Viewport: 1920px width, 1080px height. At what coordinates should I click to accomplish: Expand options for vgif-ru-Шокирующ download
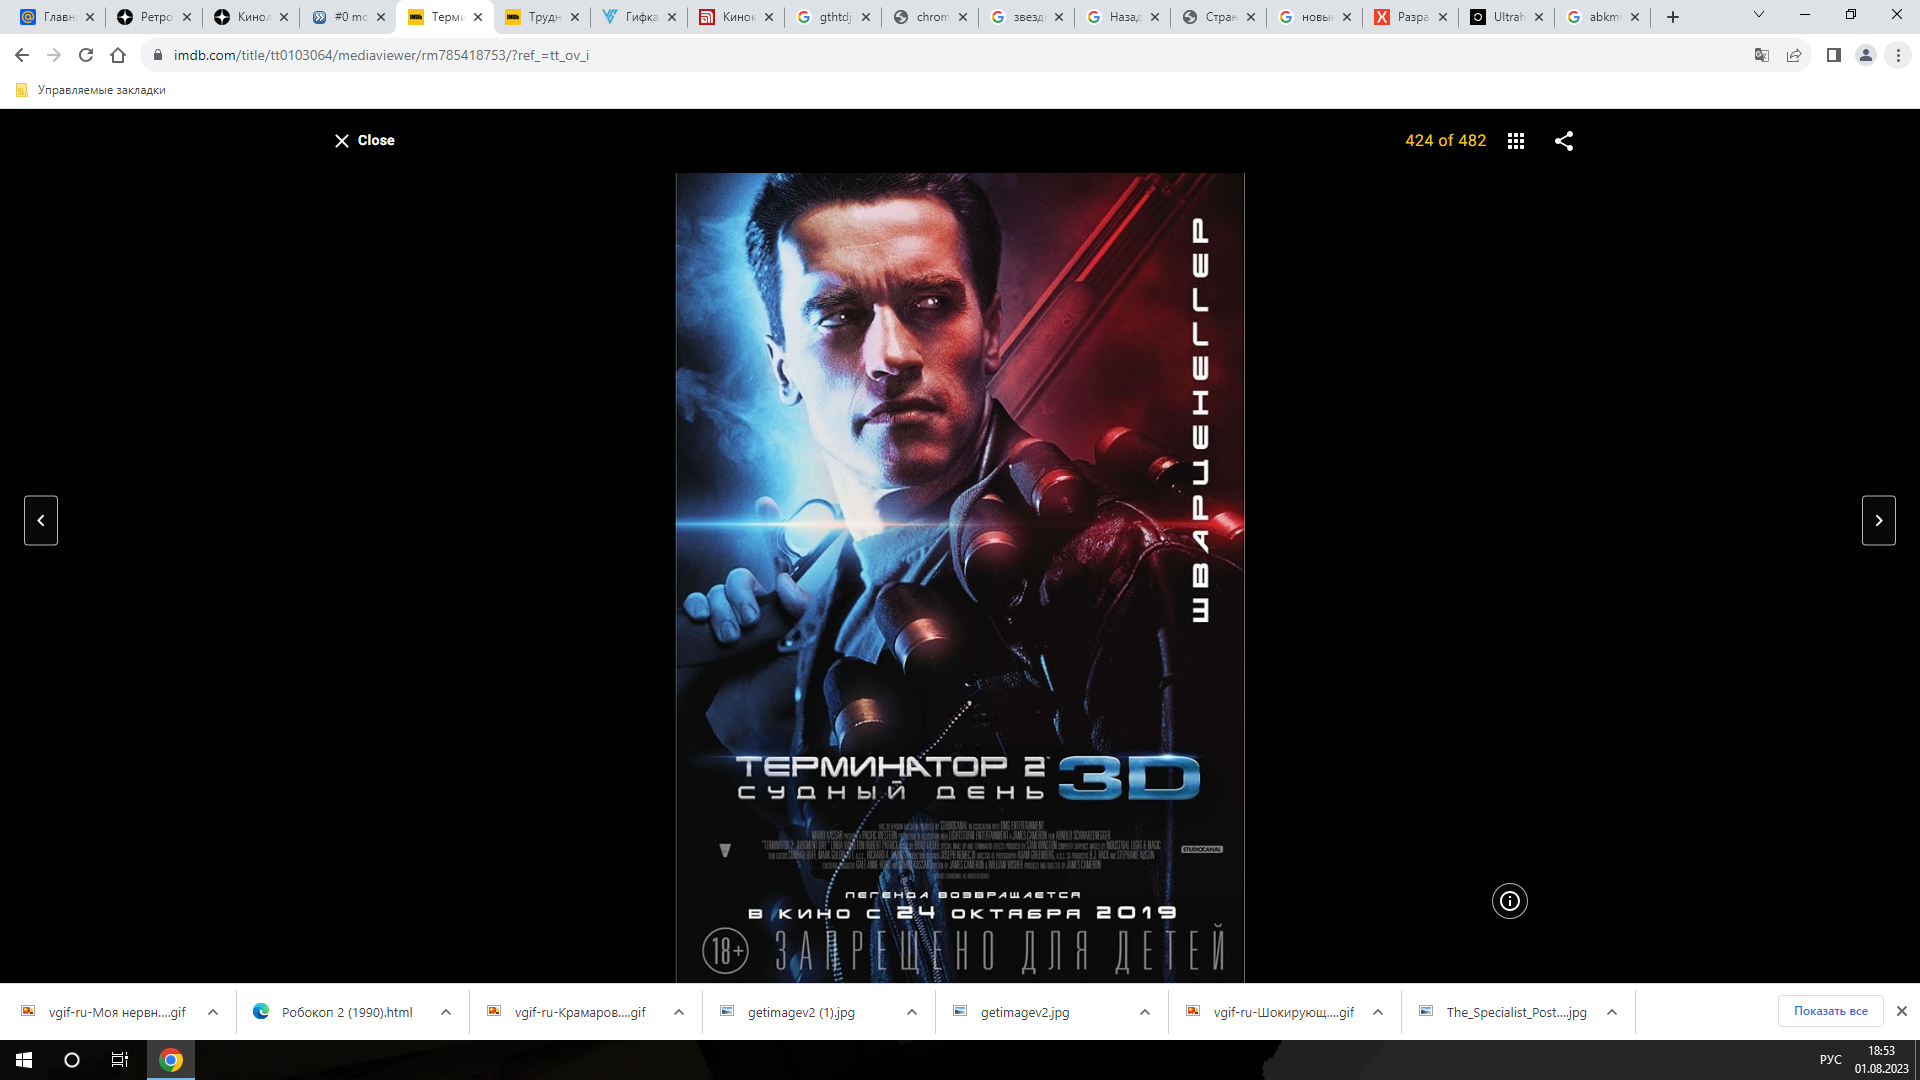1378,1012
